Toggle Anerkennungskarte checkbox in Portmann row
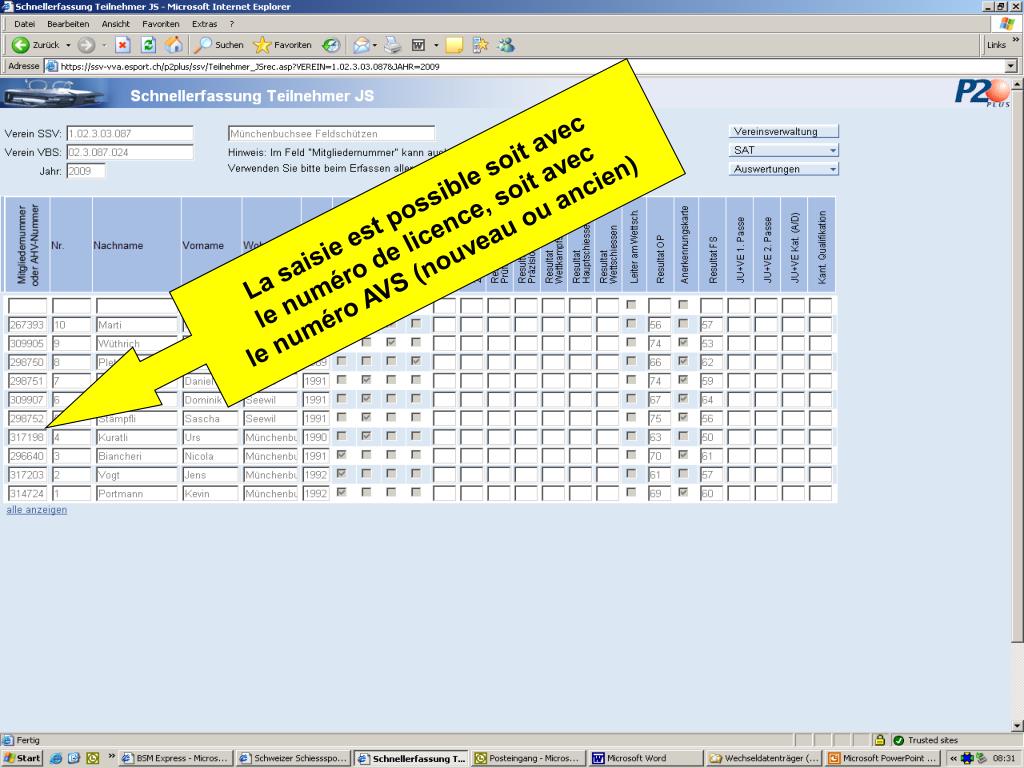 683,492
